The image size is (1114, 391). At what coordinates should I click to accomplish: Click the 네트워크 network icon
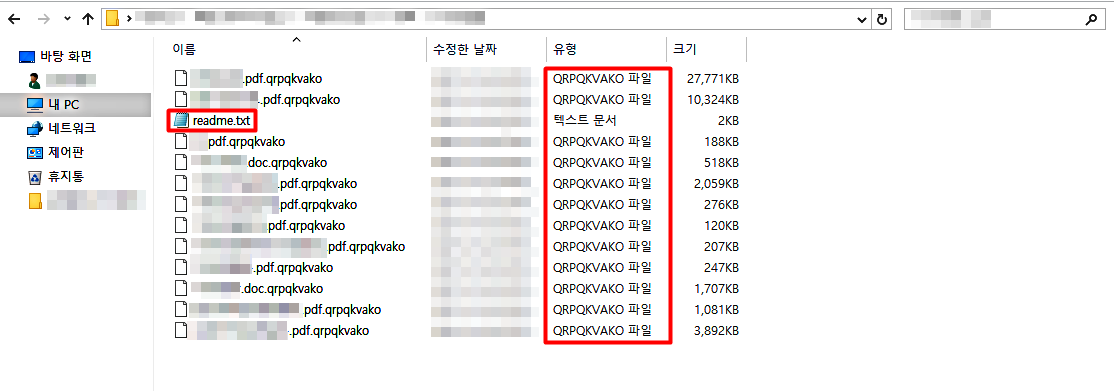click(x=34, y=129)
